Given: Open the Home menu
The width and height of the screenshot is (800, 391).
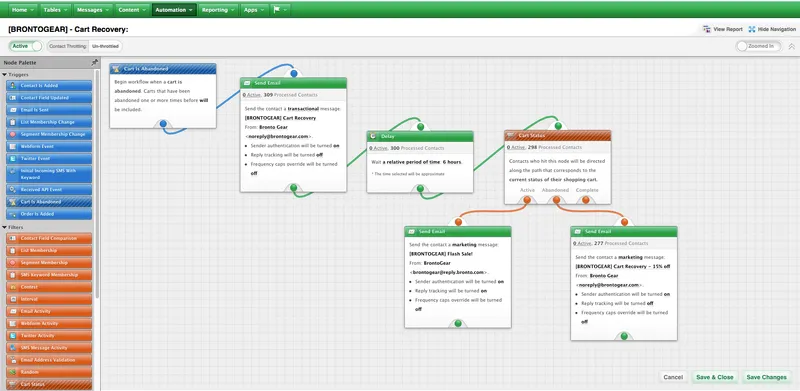Looking at the screenshot, I should (23, 10).
